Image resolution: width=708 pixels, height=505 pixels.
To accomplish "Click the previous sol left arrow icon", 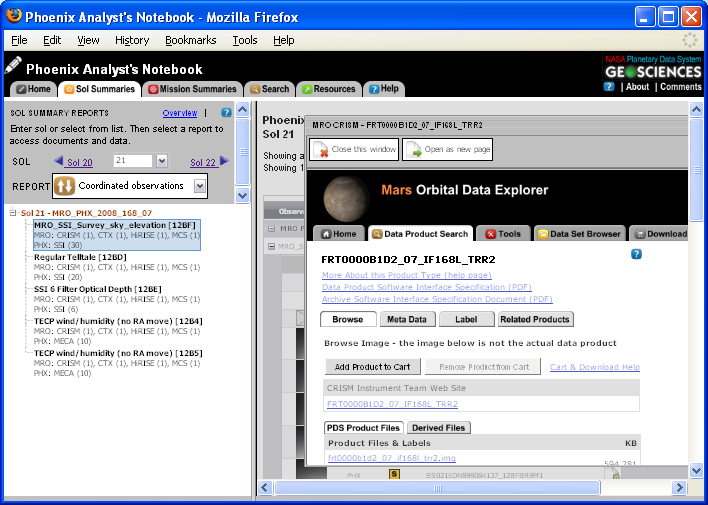I will point(59,160).
